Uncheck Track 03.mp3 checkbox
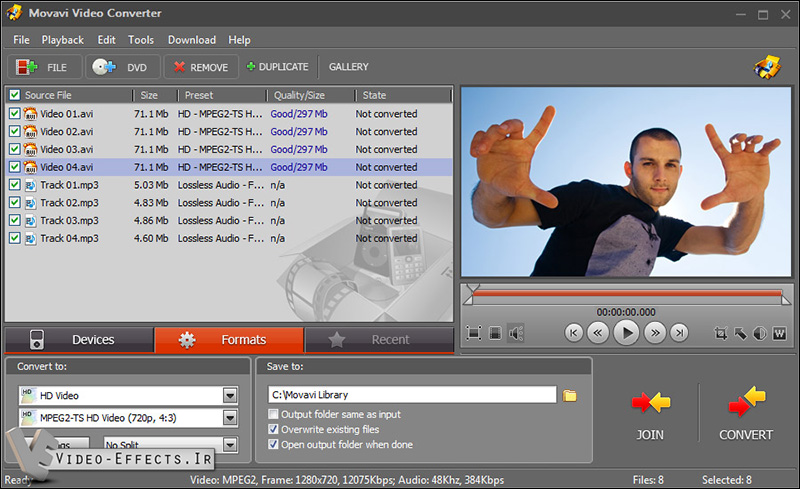 click(15, 221)
